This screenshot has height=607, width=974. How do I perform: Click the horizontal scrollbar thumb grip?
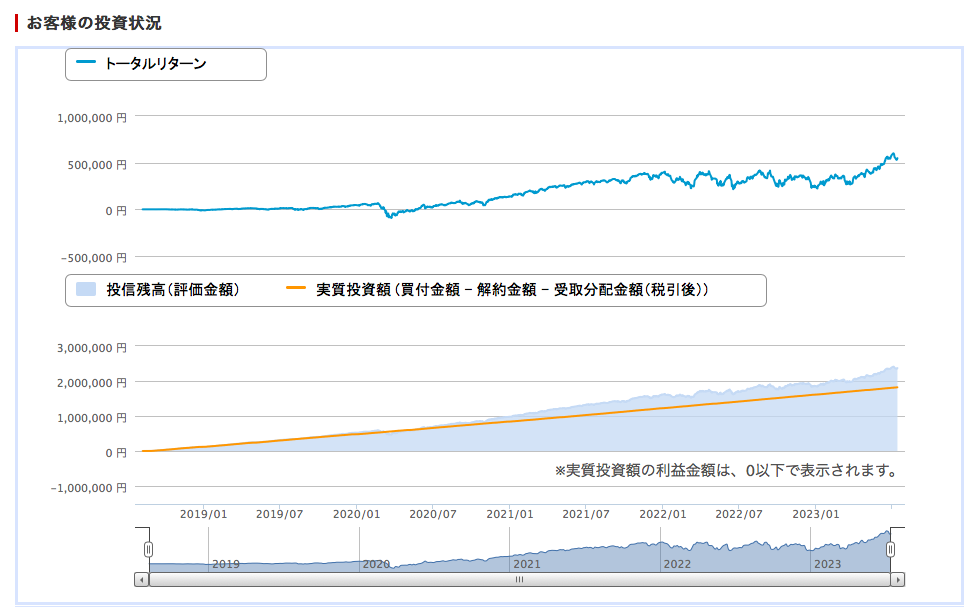pos(519,580)
